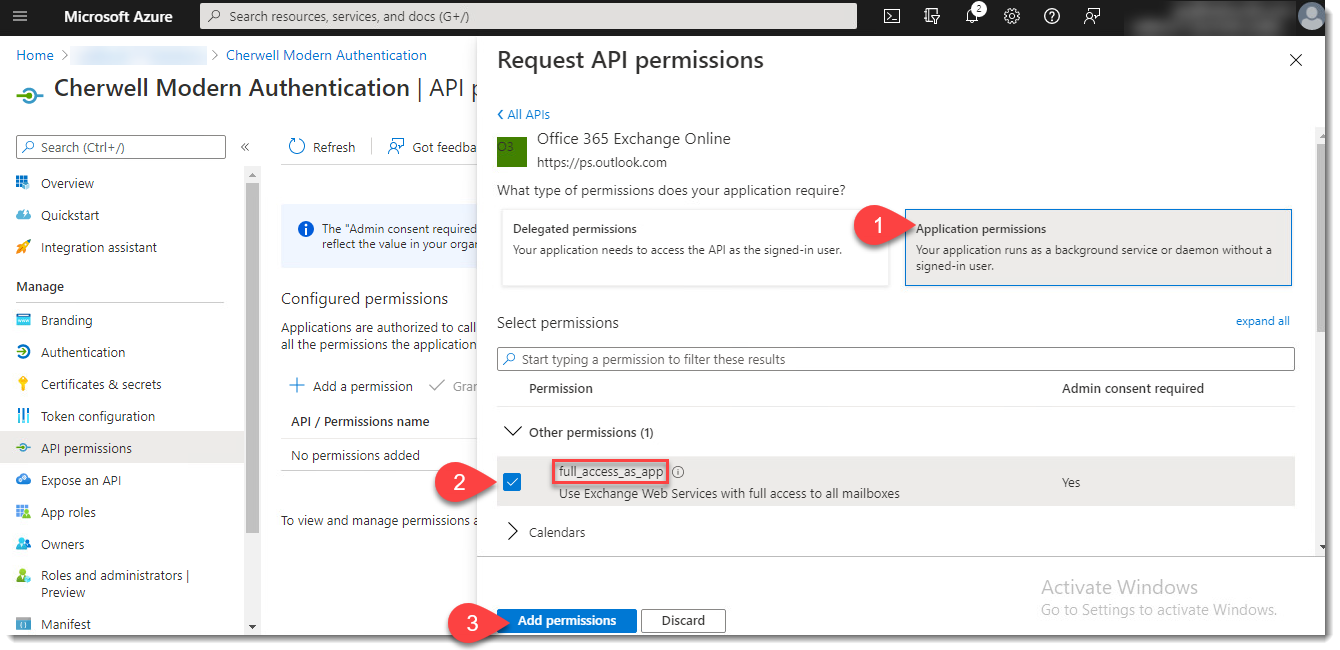Uncheck the full_access_as_app permission
The image size is (1340, 650).
pyautogui.click(x=512, y=482)
